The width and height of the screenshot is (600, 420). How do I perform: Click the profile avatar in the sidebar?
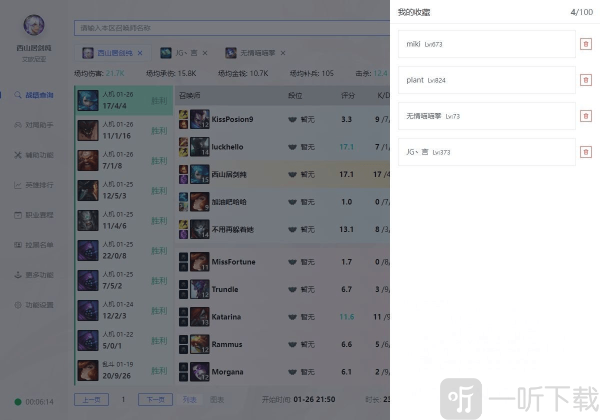click(x=34, y=25)
